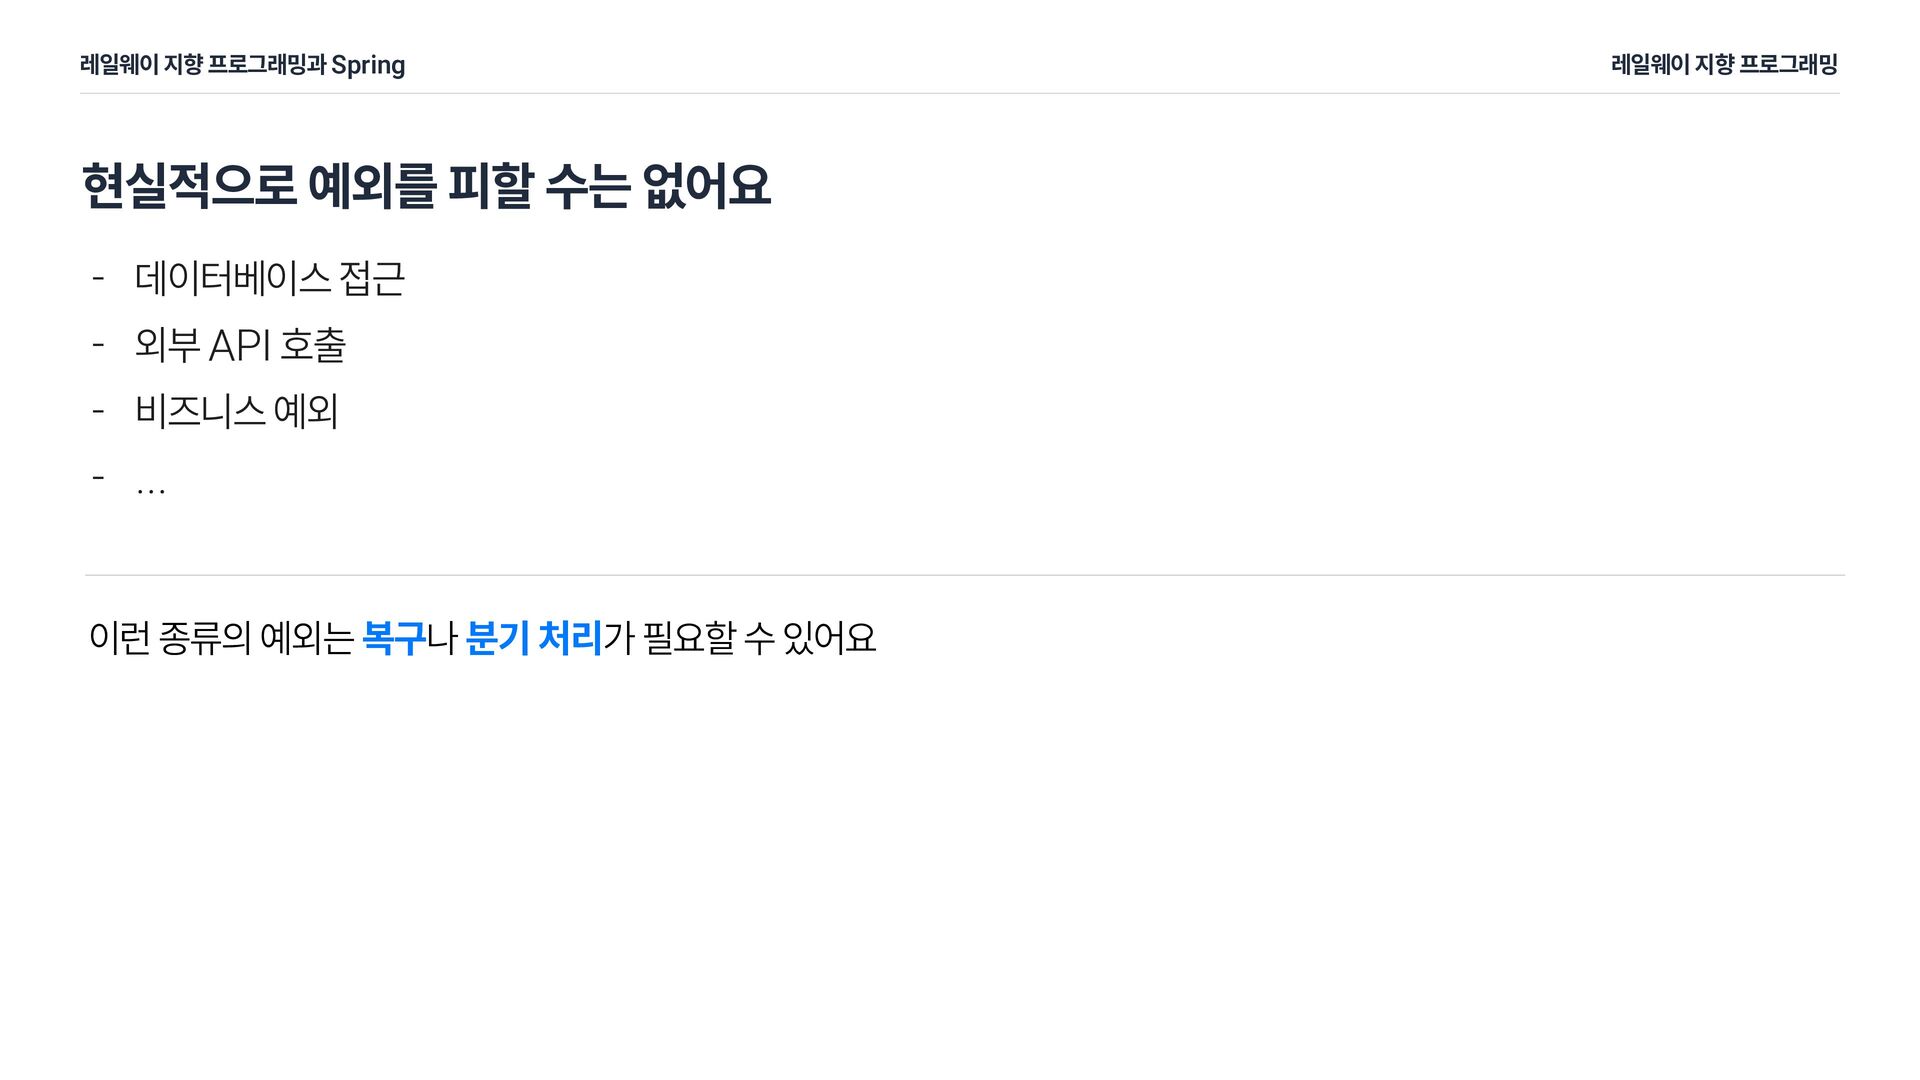Click the dash marker before 데이터베이스 접근
Screen dimensions: 1920x1080
tap(98, 278)
